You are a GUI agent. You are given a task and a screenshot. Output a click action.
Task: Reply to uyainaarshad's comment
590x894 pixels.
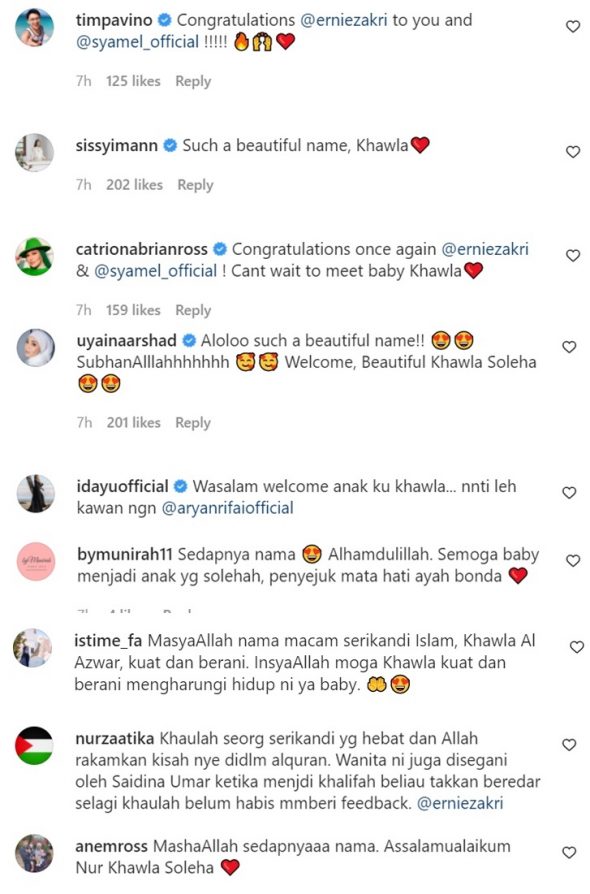[193, 422]
